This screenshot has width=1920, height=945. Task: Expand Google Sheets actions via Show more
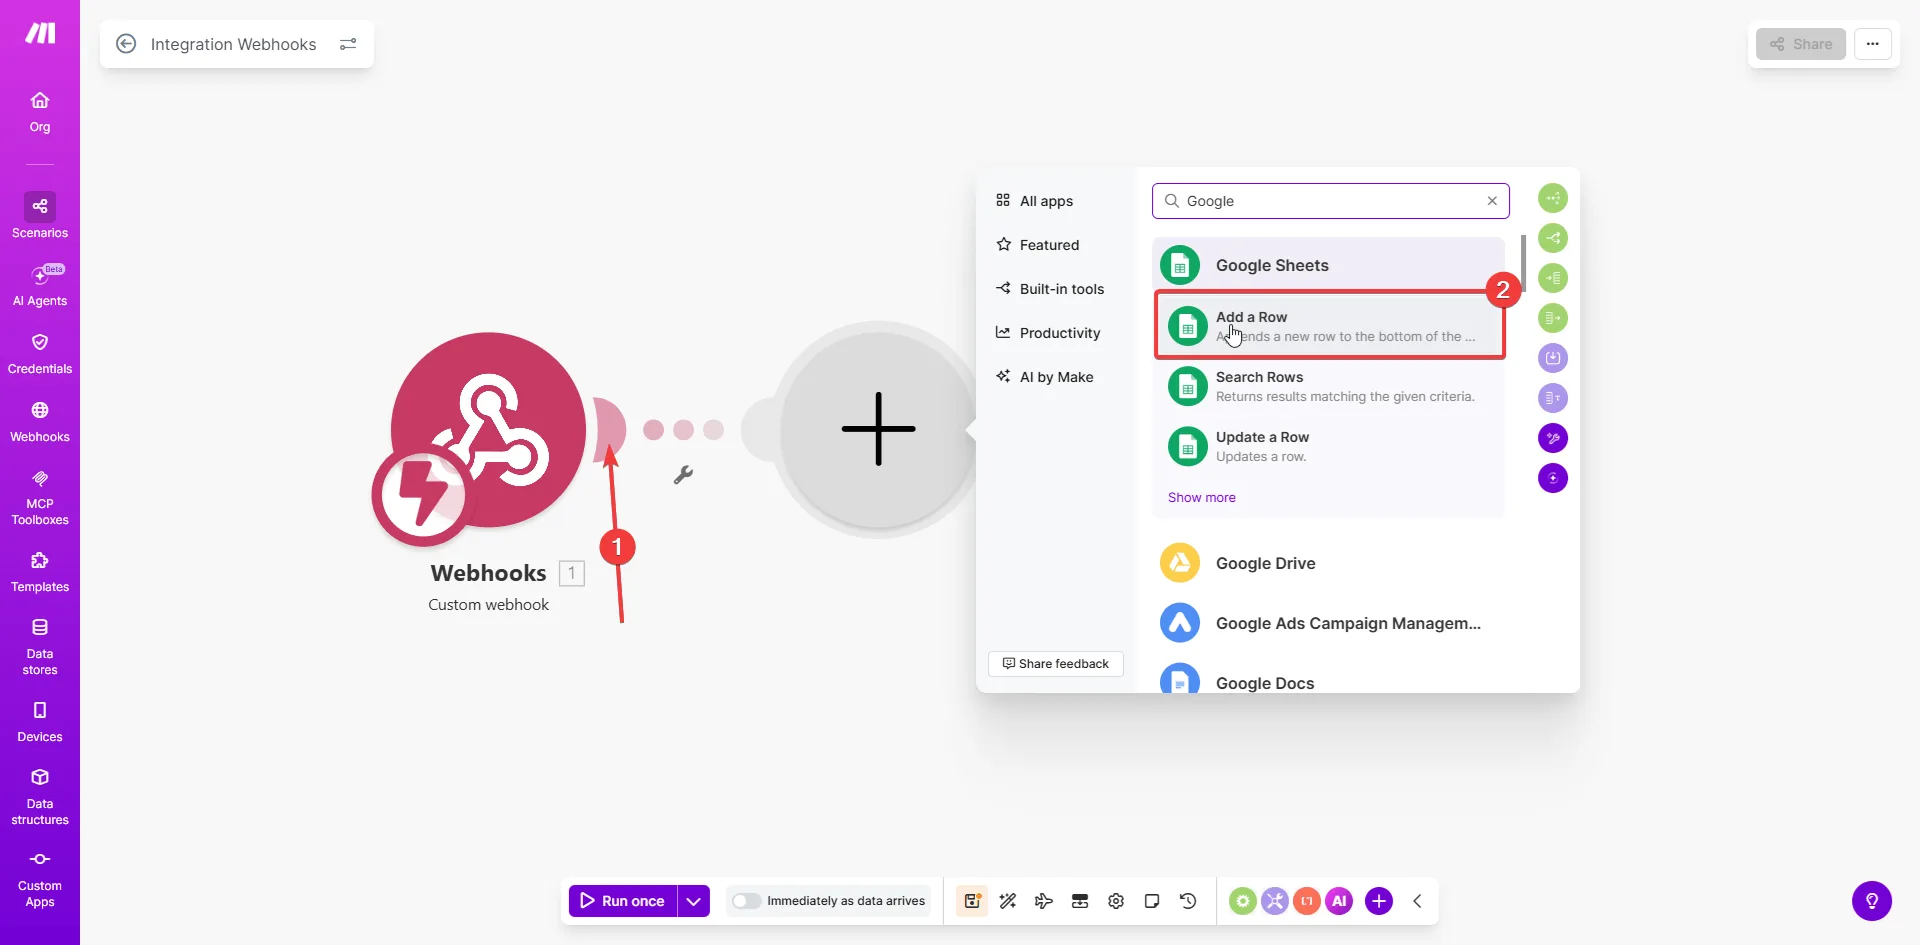tap(1201, 497)
